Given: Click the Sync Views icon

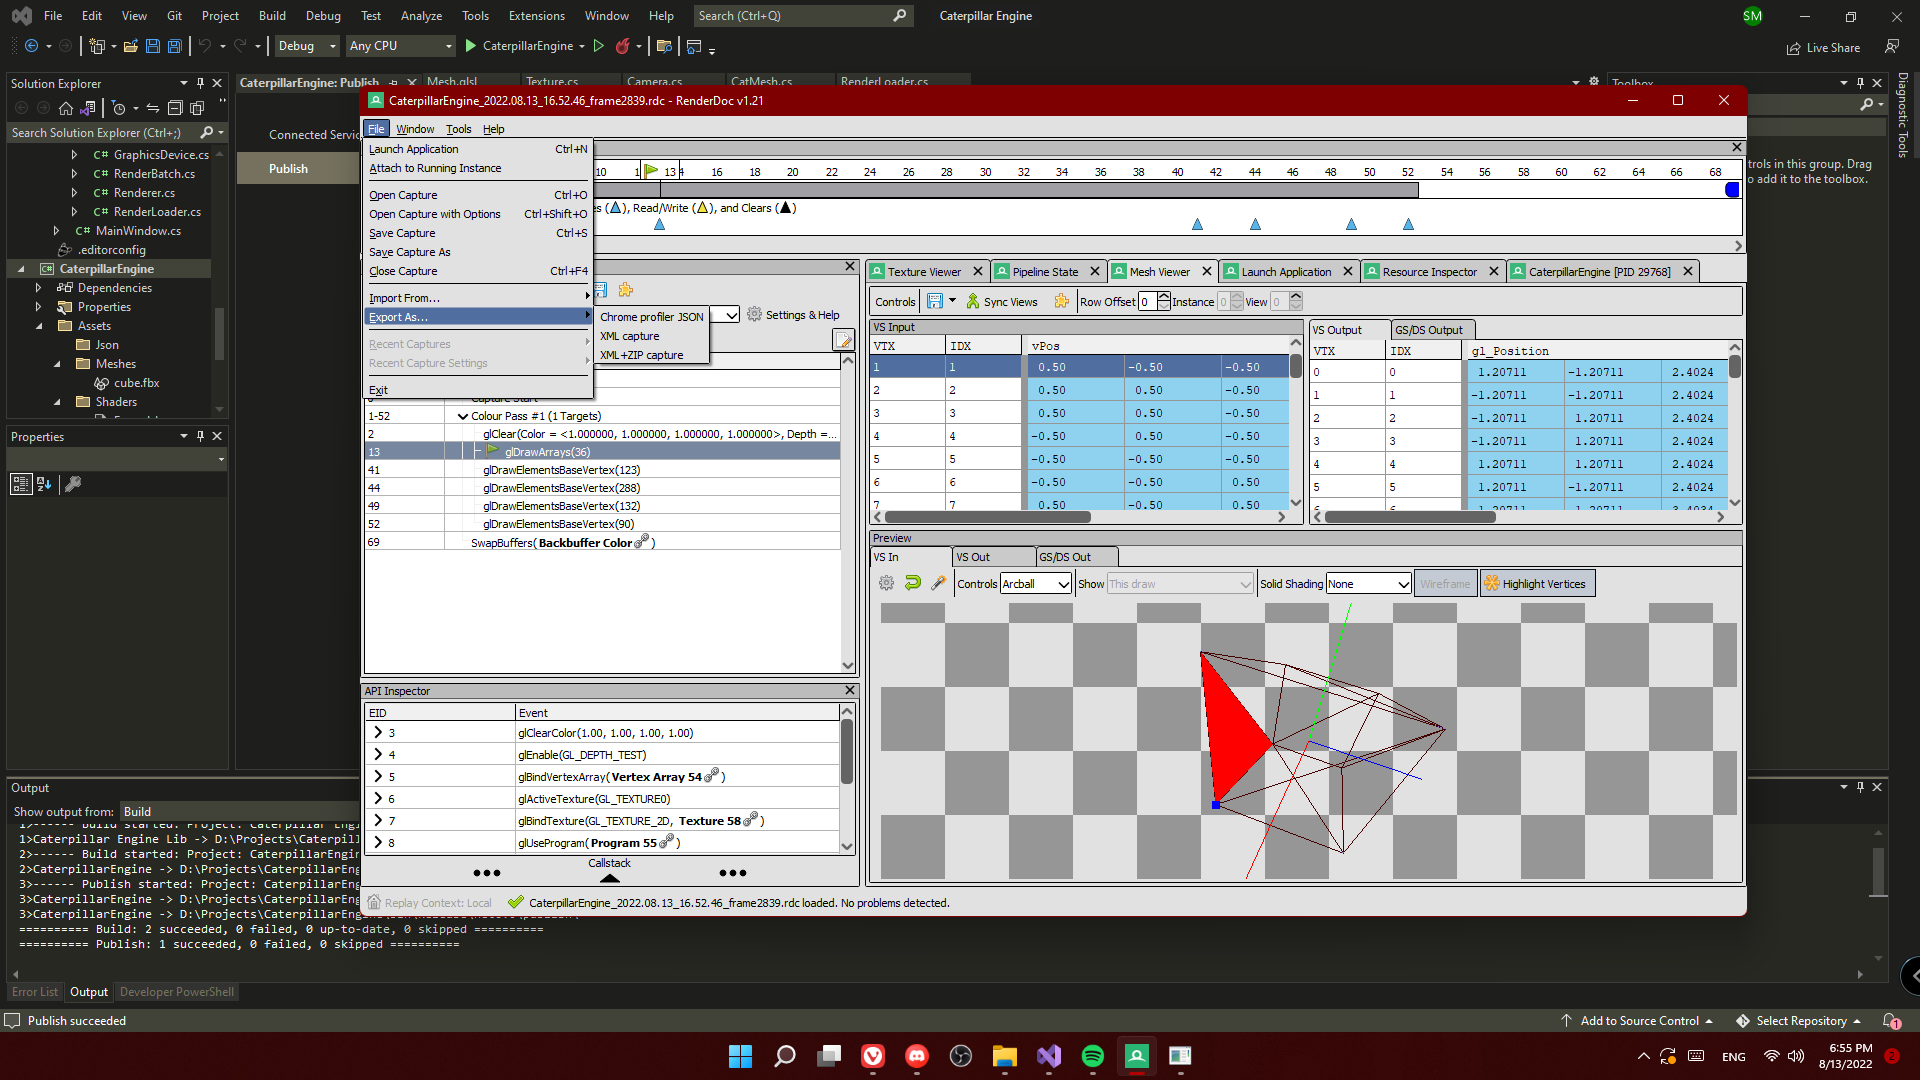Looking at the screenshot, I should 972,301.
